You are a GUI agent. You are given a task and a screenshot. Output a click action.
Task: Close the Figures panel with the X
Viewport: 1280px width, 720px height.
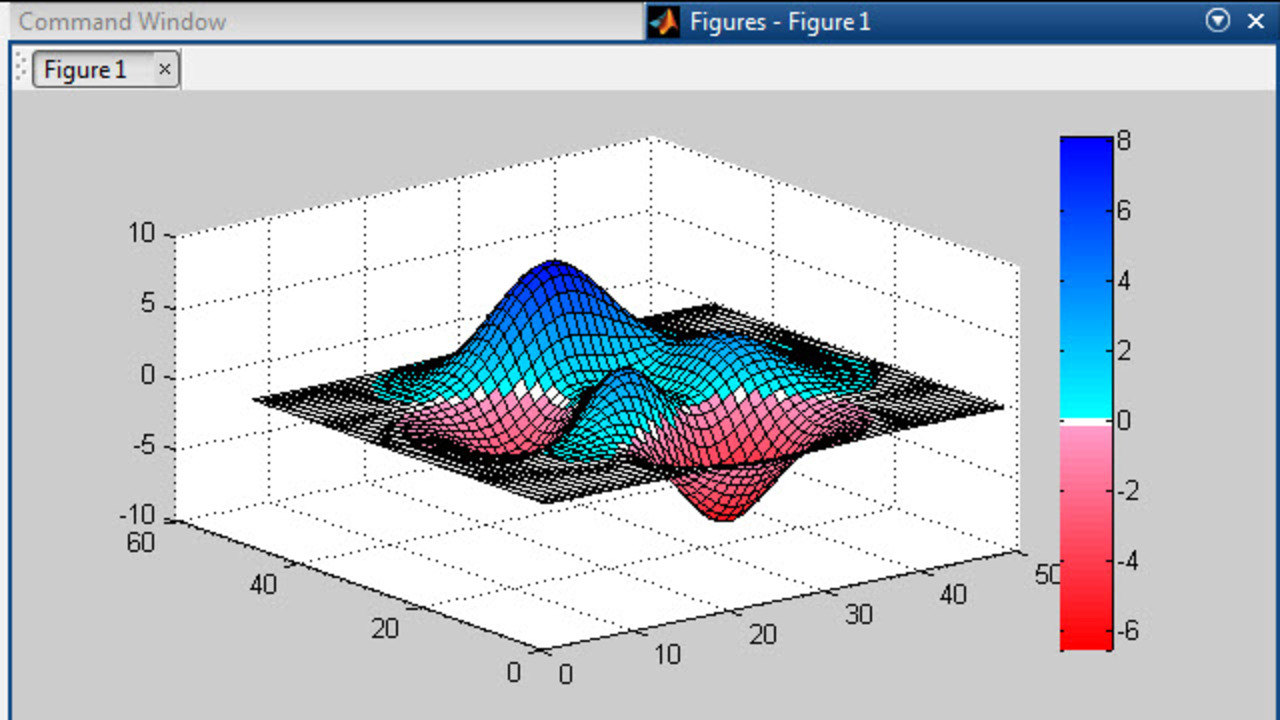1256,20
